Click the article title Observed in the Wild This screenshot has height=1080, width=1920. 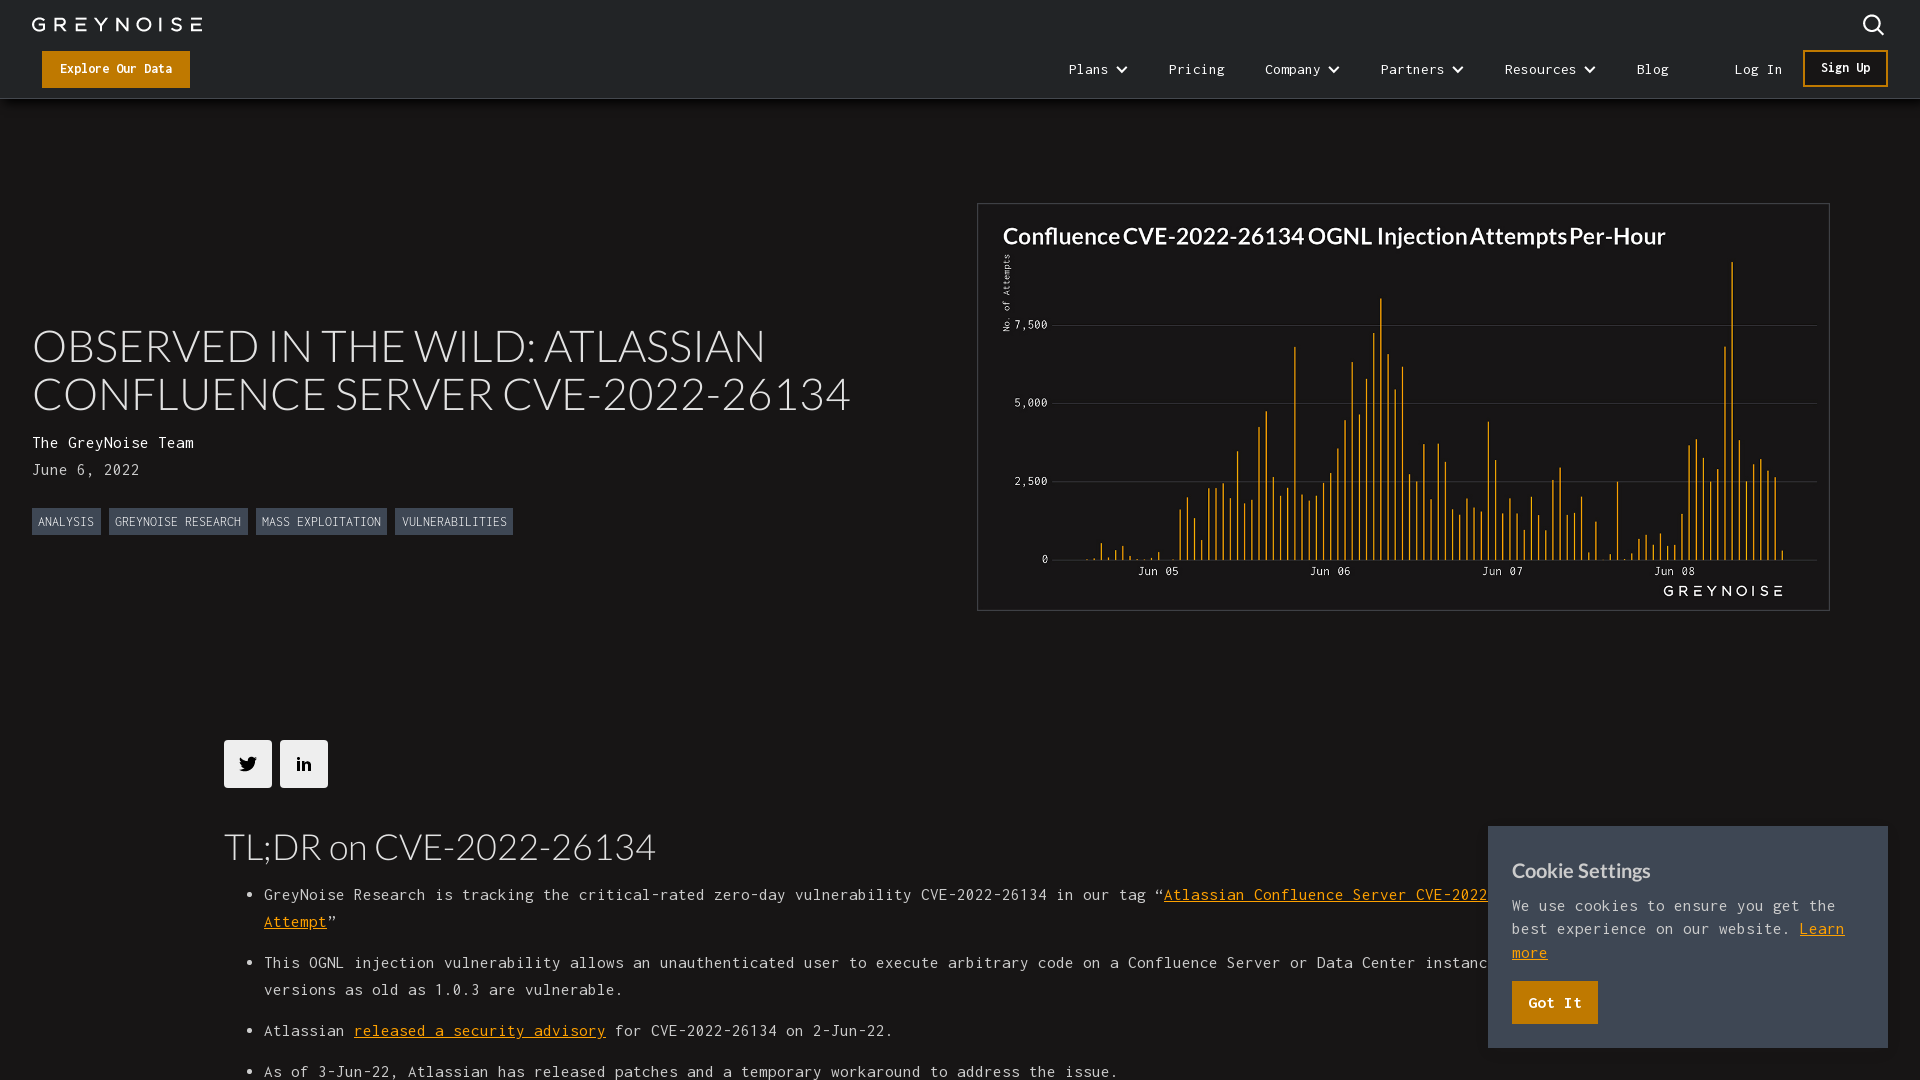441,370
